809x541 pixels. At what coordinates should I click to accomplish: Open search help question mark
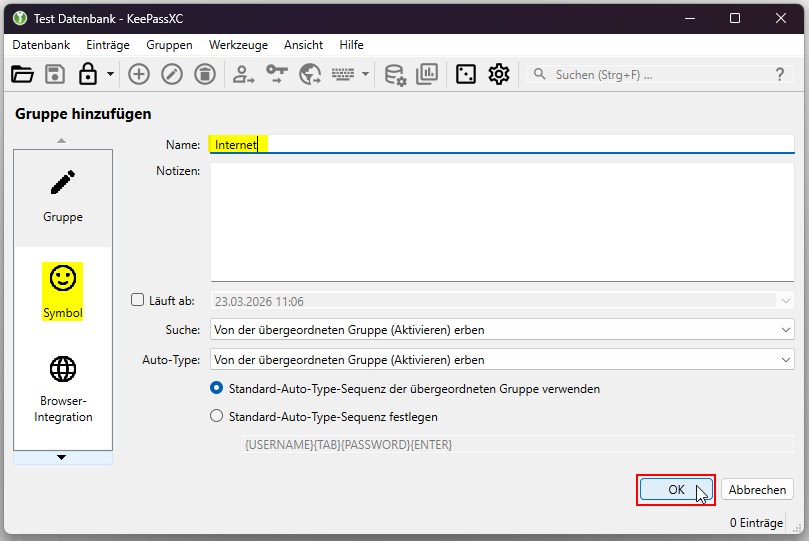coord(780,74)
